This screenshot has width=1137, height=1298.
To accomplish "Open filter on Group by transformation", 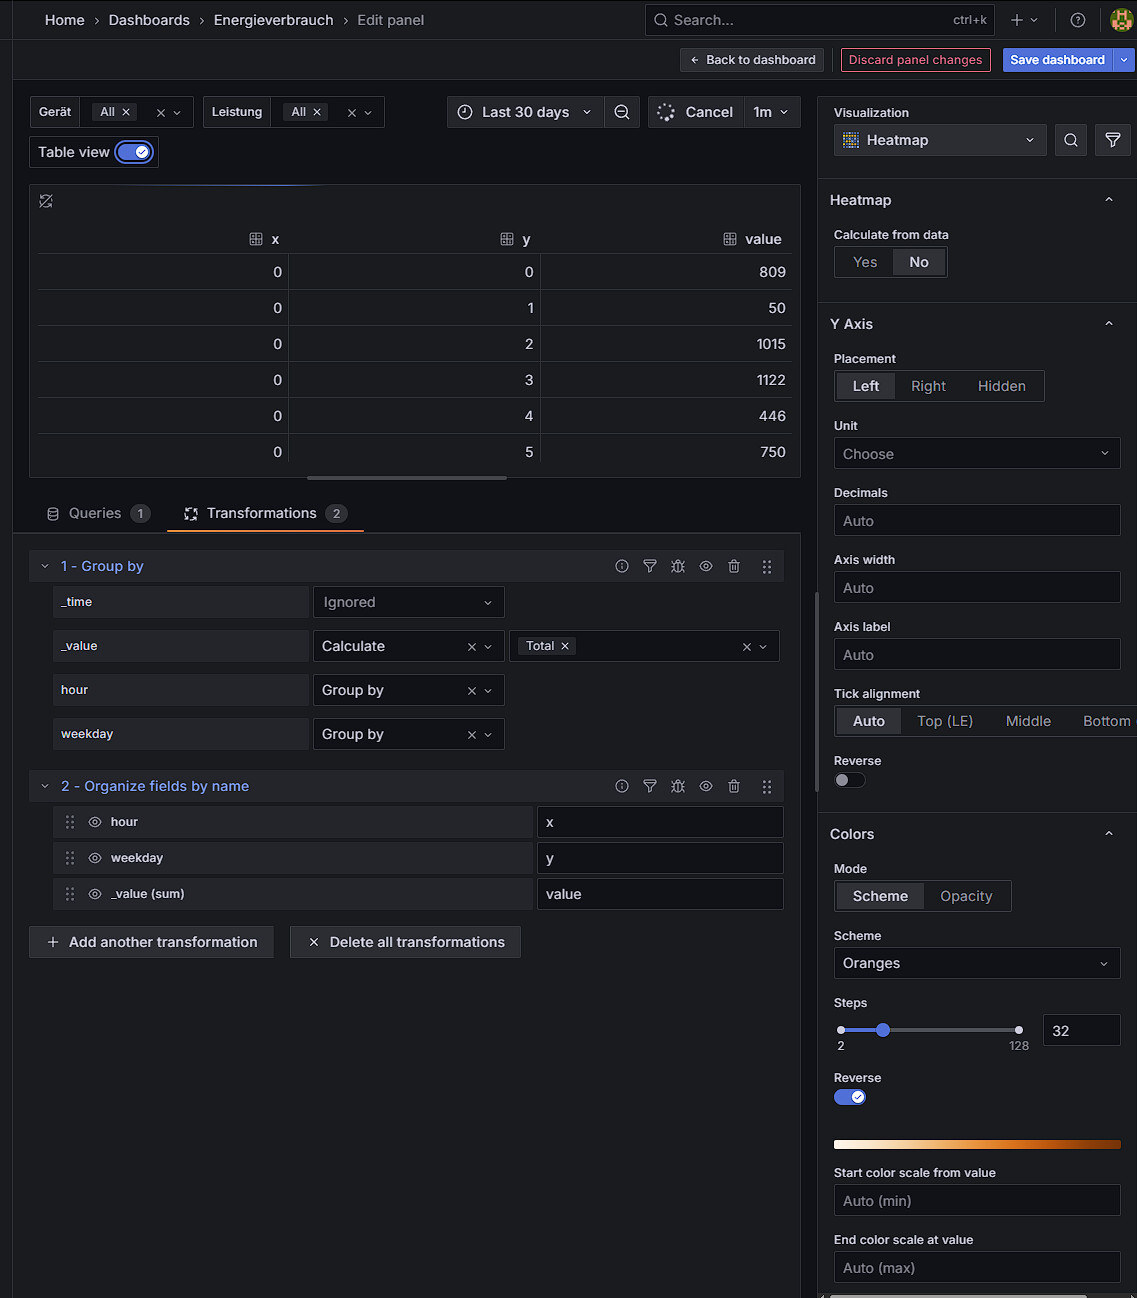I will click(x=650, y=566).
